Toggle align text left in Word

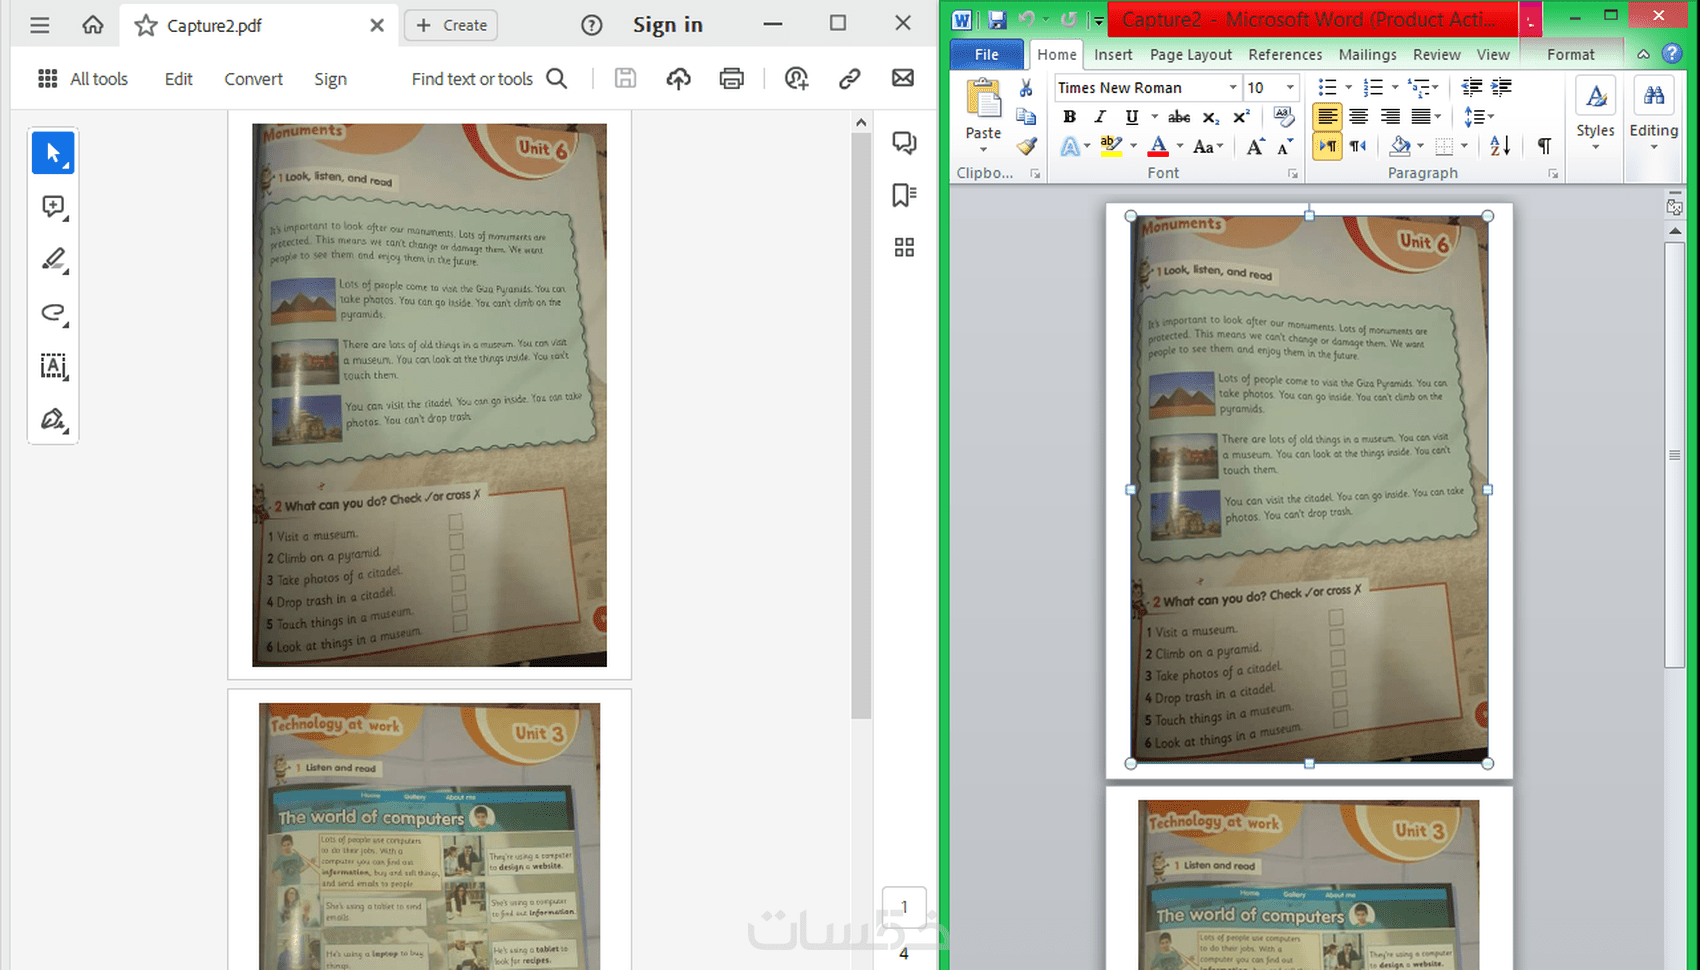coord(1327,117)
